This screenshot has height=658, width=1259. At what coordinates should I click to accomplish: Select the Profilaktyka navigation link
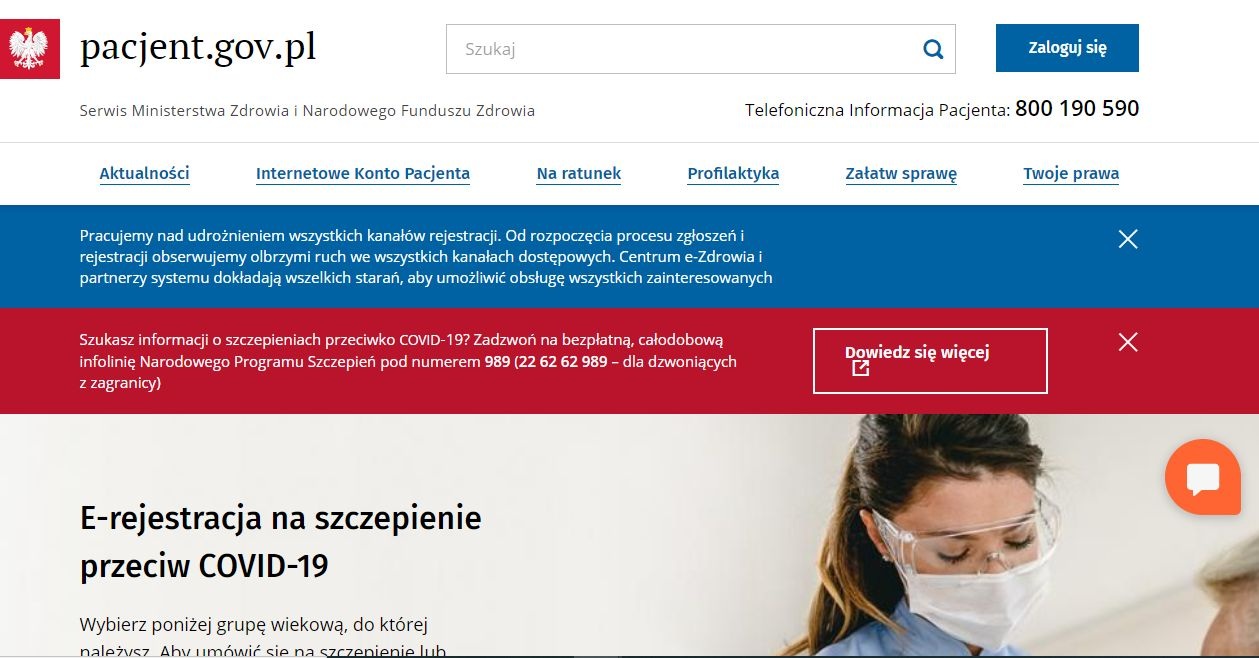tap(733, 174)
